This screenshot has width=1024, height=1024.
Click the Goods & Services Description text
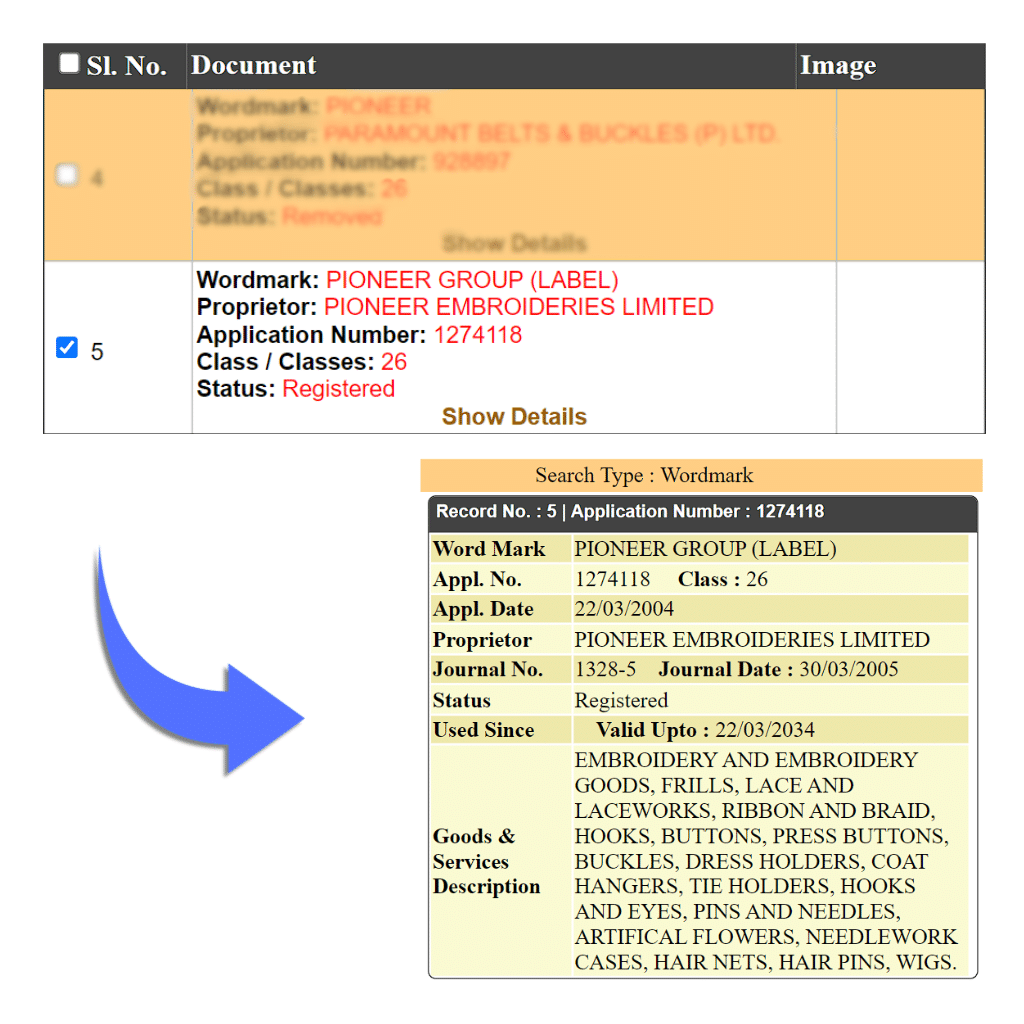point(764,861)
